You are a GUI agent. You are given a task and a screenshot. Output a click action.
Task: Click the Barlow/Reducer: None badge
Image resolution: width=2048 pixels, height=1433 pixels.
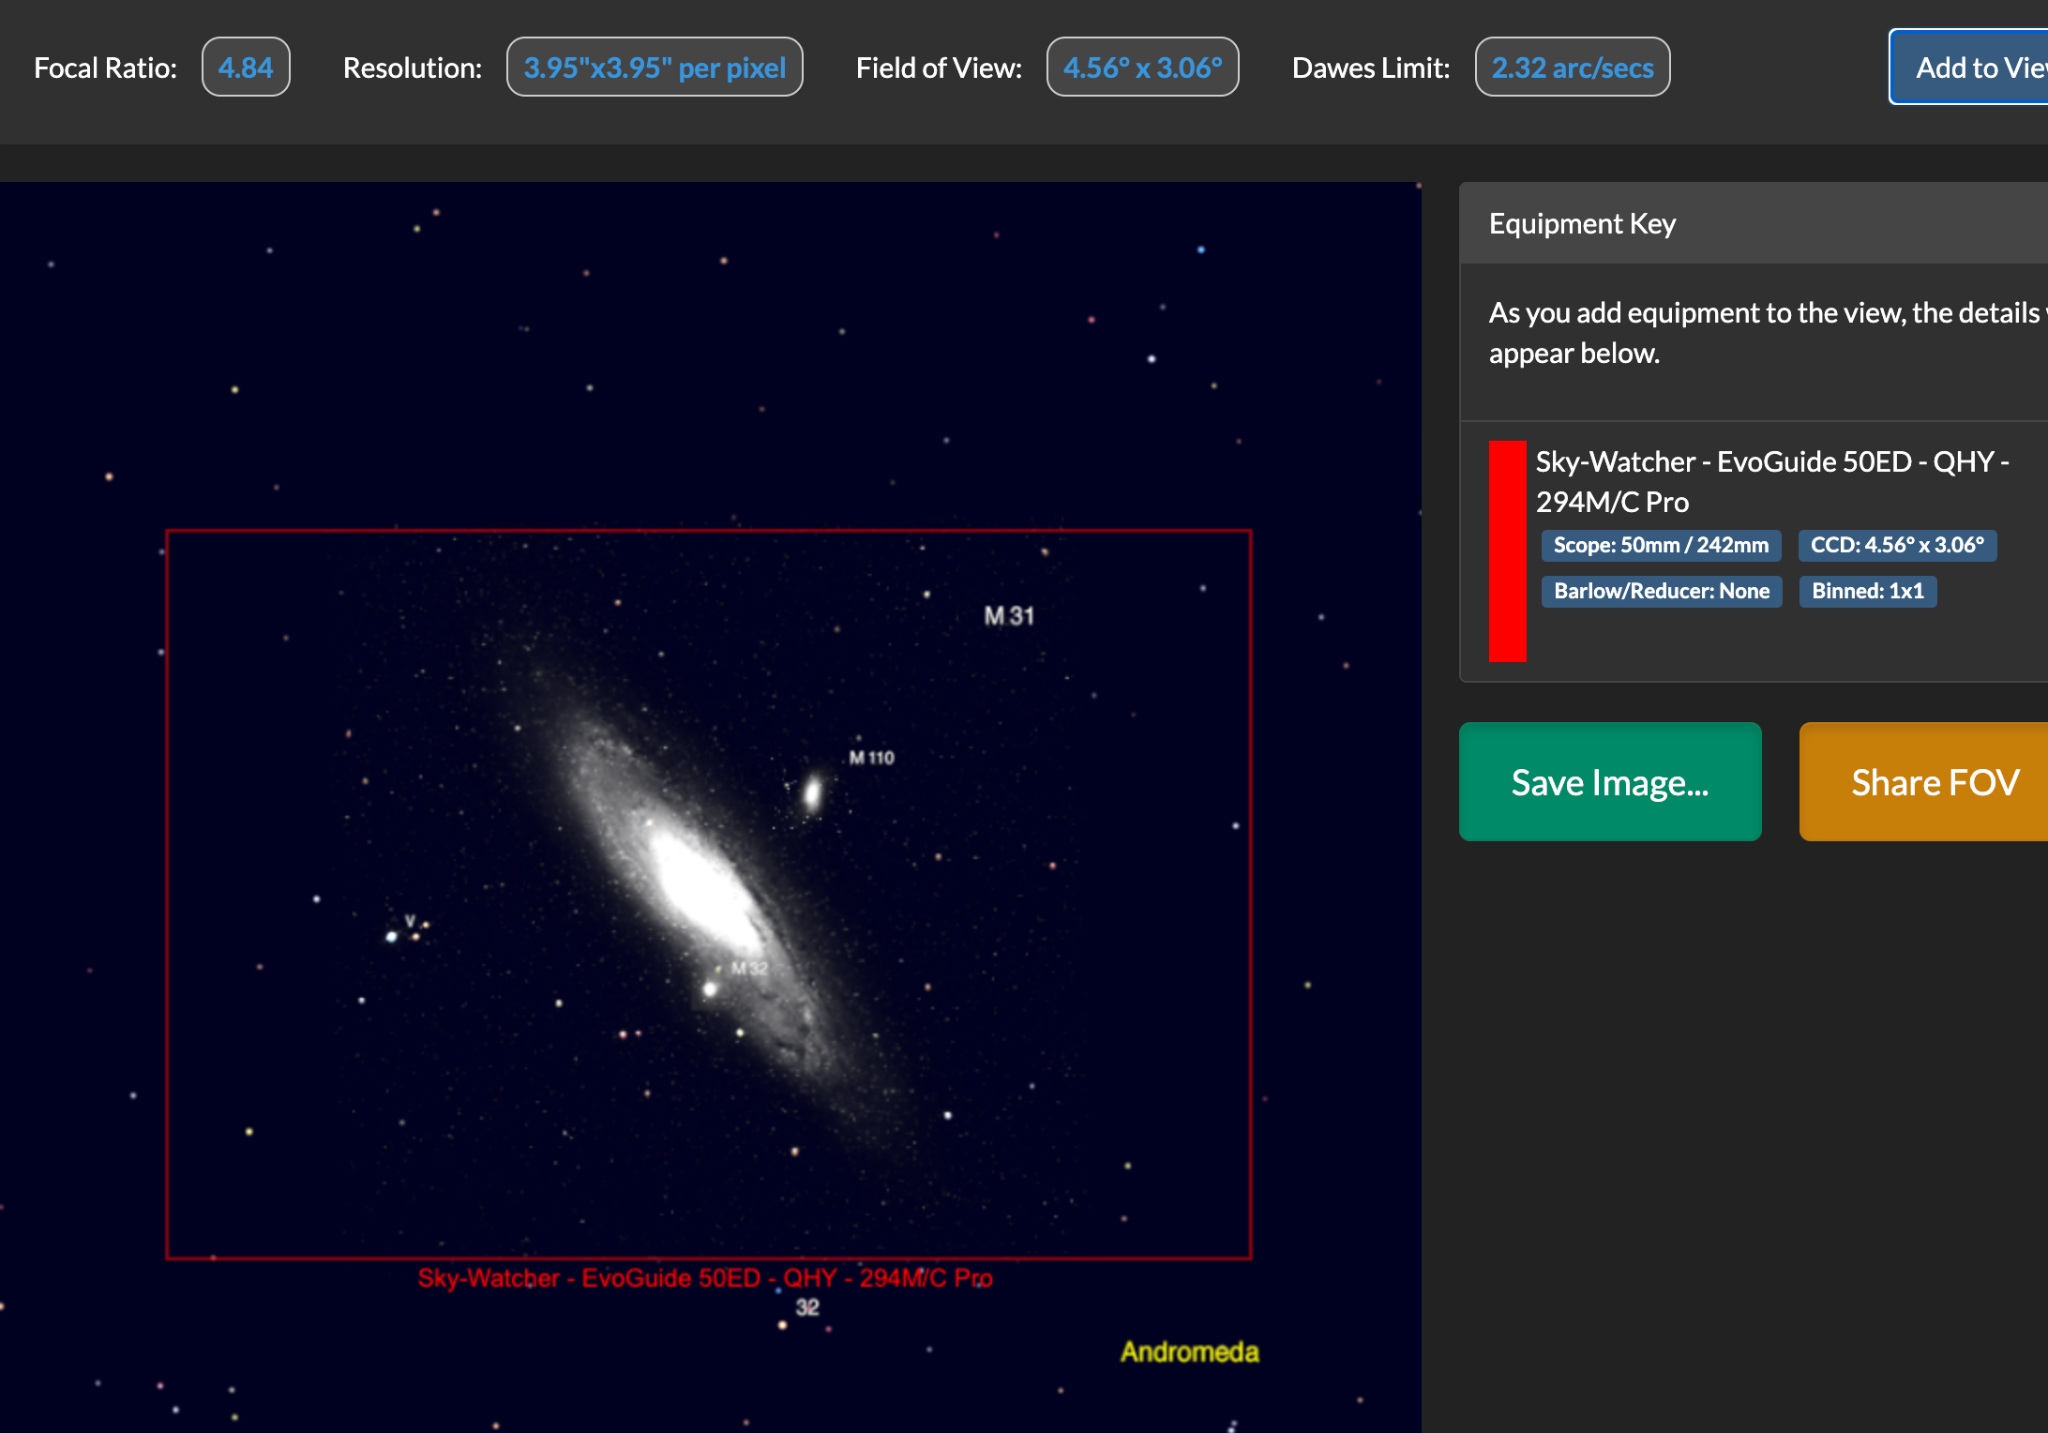tap(1662, 591)
